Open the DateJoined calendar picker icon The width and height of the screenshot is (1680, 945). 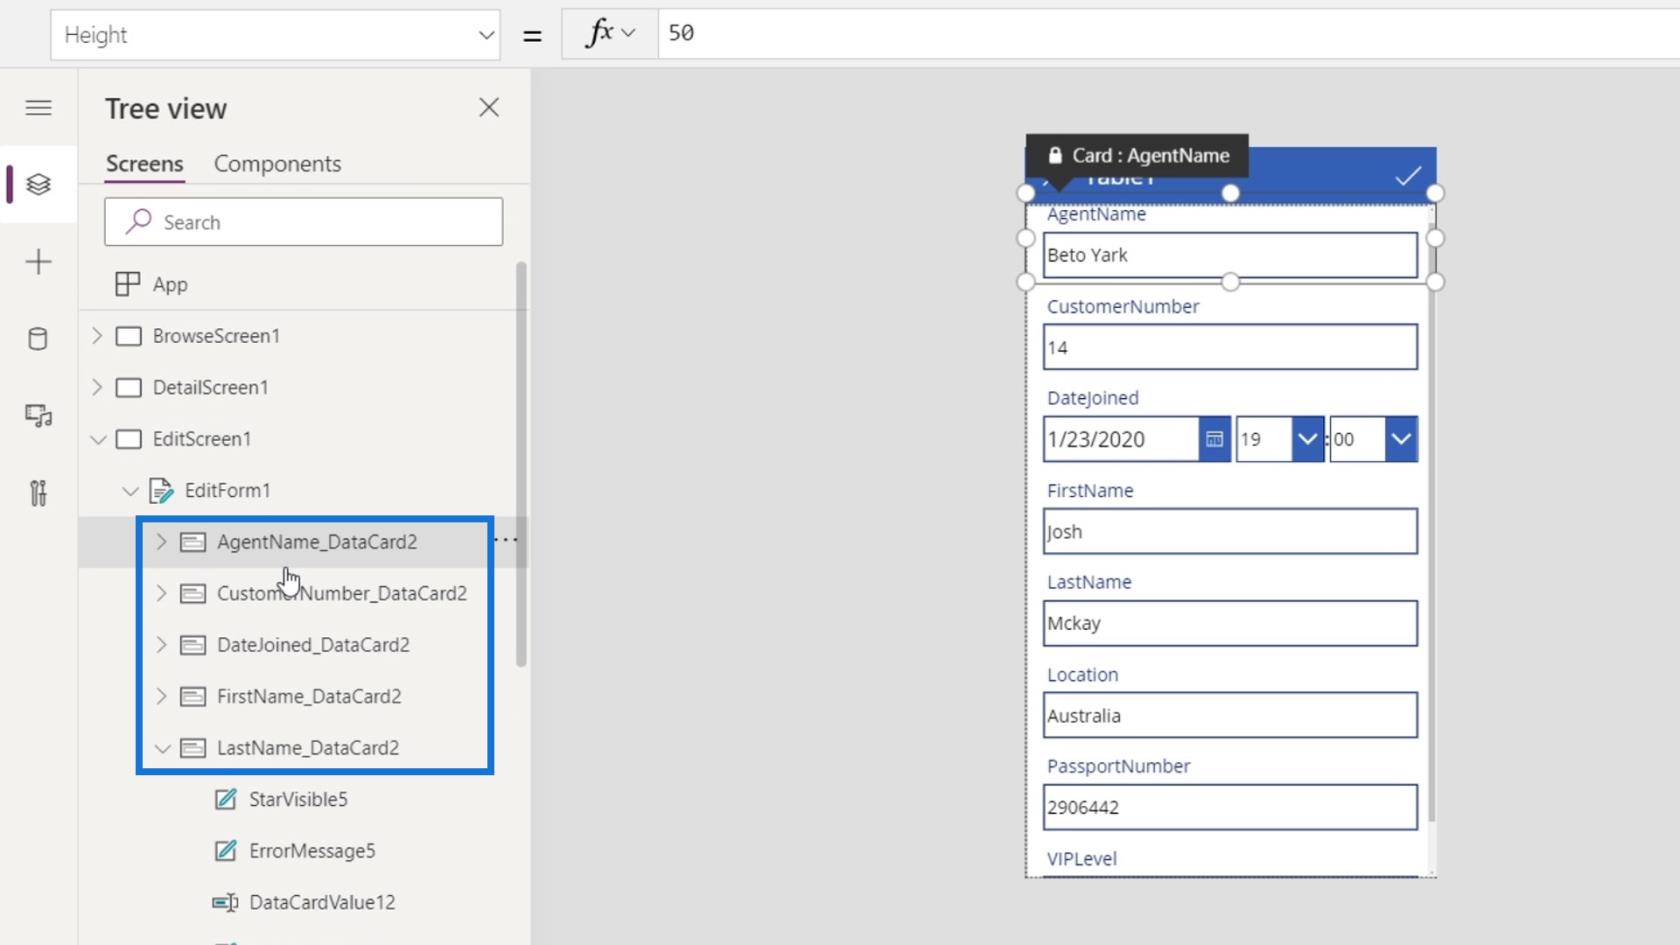tap(1214, 439)
